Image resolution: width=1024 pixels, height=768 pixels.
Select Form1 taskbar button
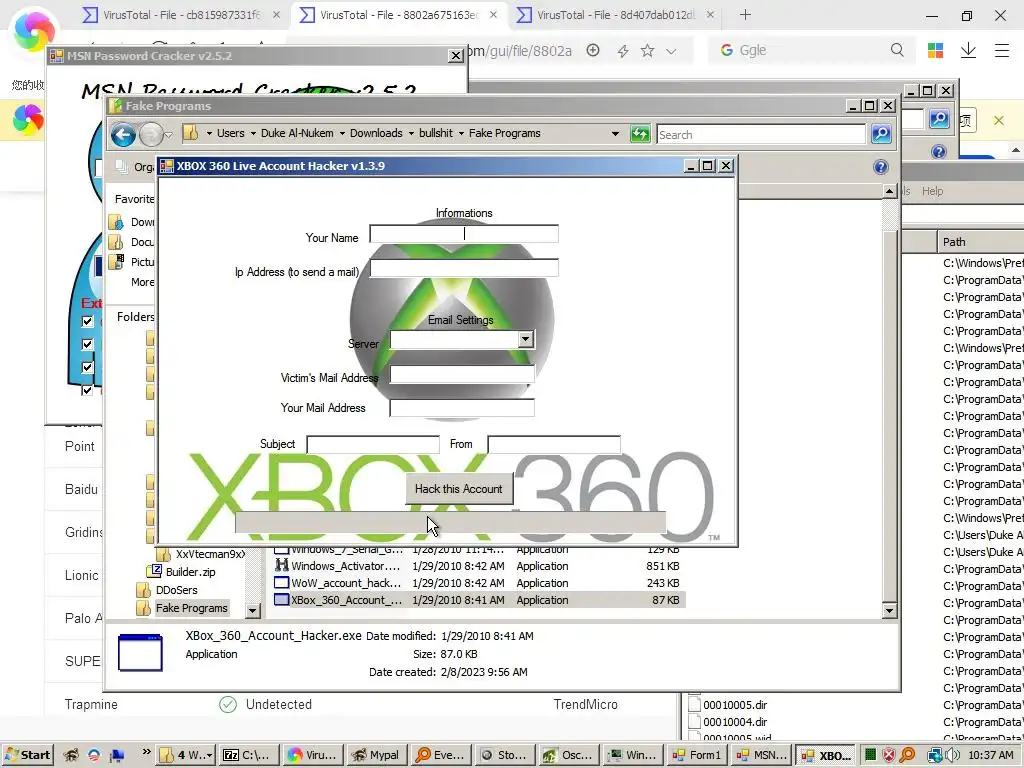(x=697, y=755)
